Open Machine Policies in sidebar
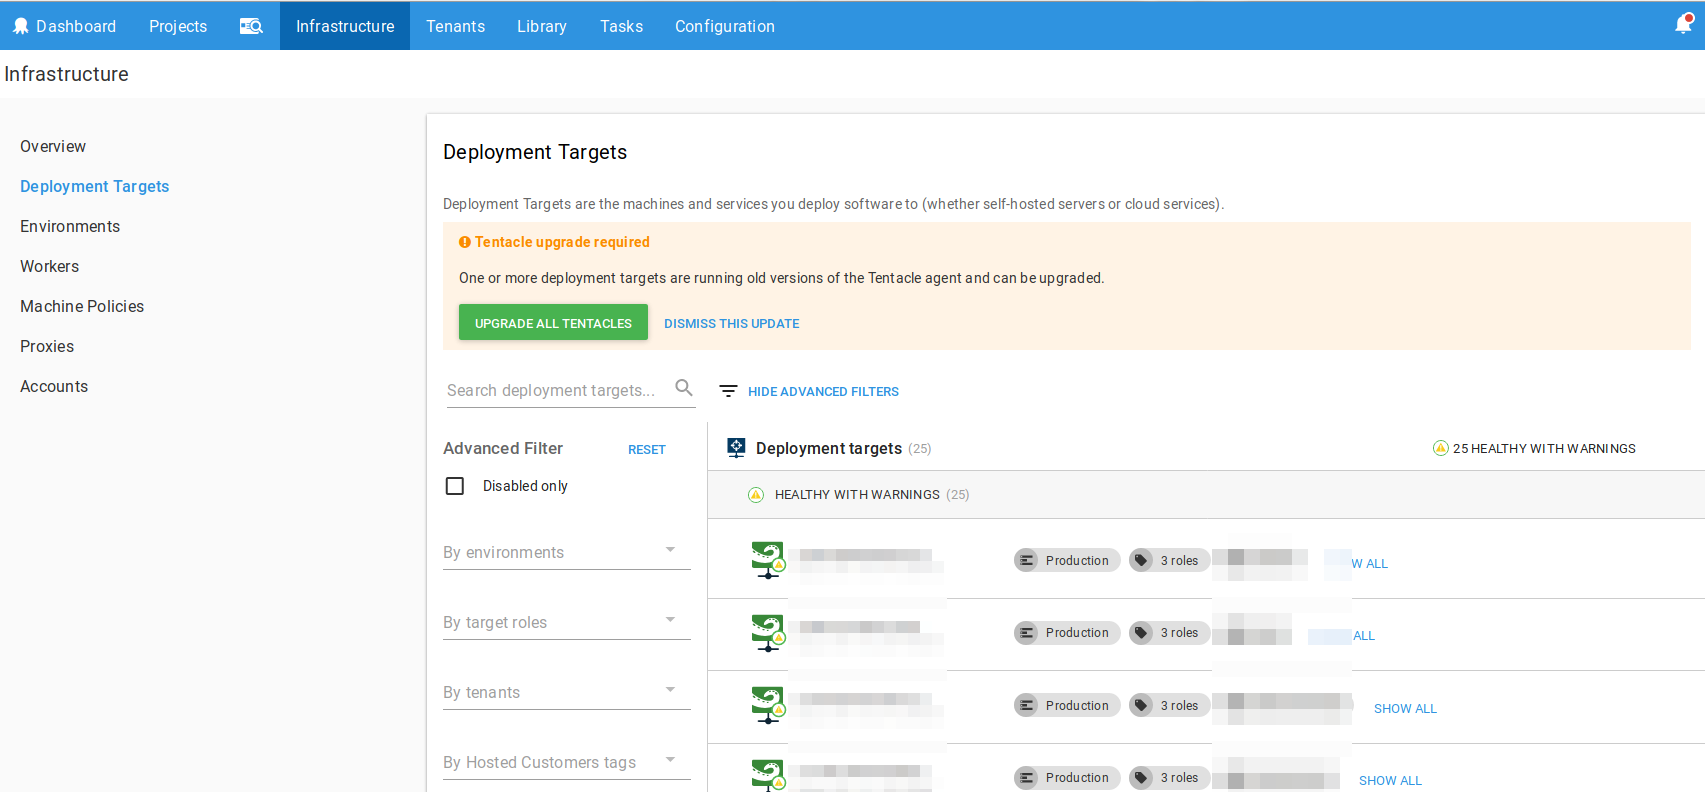 82,306
